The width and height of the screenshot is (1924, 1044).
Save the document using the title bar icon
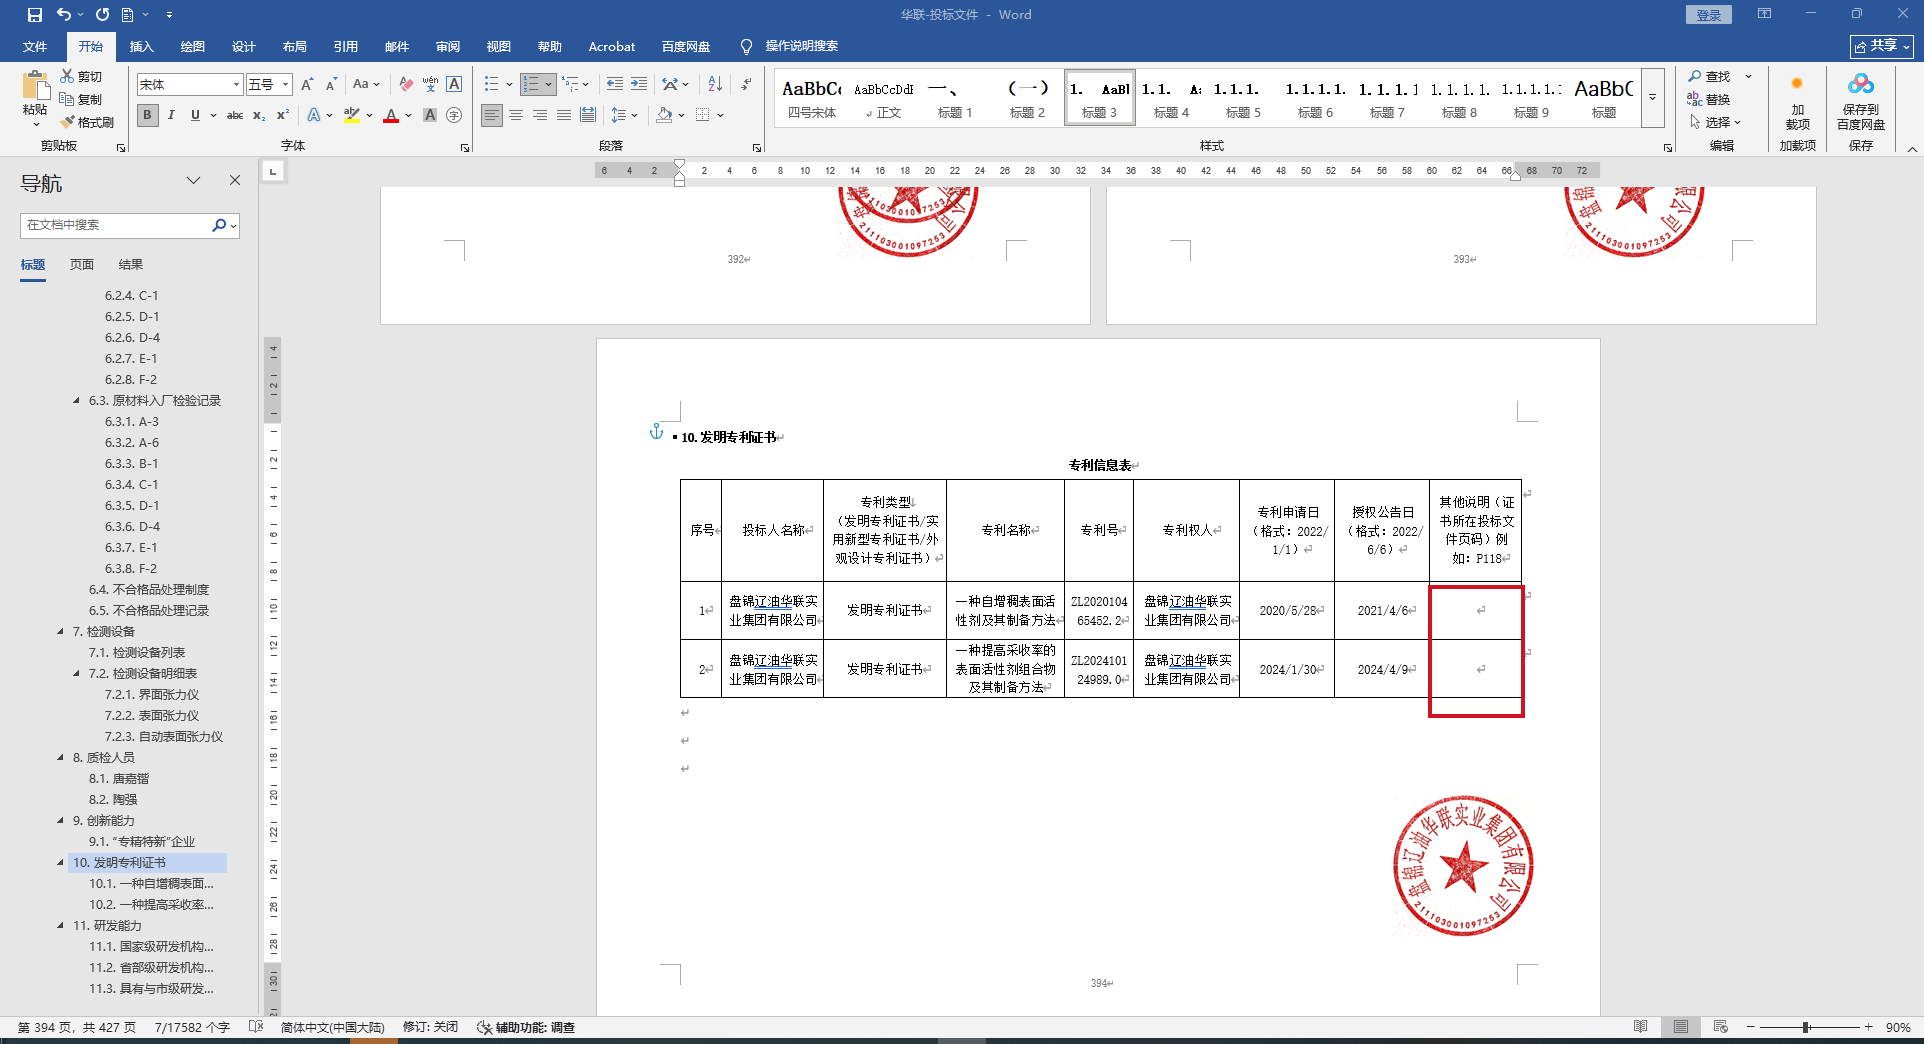(x=35, y=15)
